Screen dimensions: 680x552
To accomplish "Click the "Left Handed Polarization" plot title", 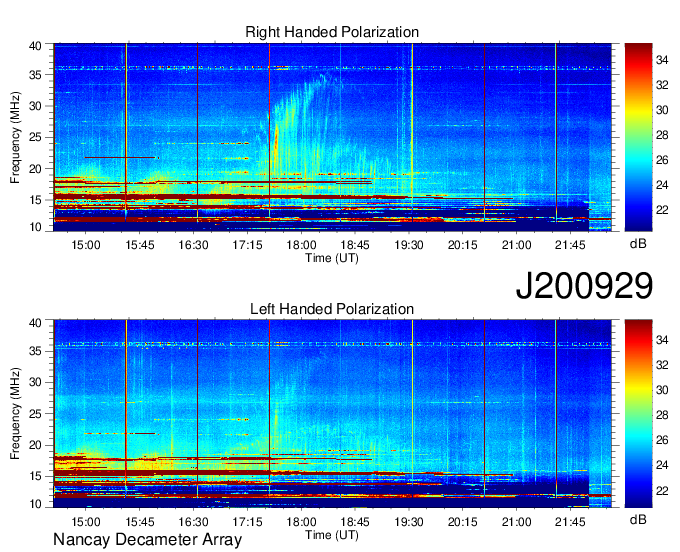I will (332, 309).
